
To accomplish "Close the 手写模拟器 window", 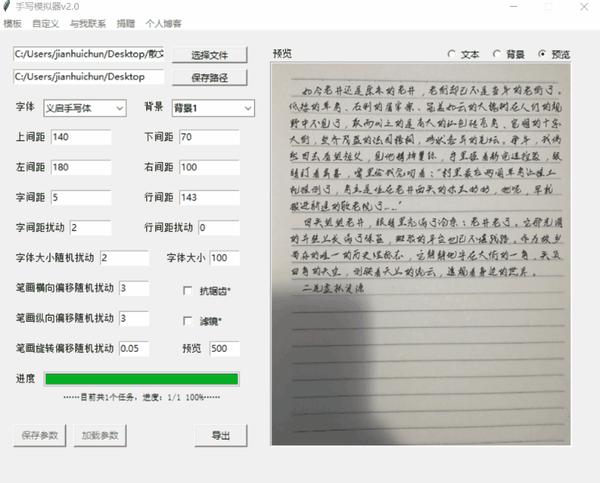I will (x=584, y=7).
